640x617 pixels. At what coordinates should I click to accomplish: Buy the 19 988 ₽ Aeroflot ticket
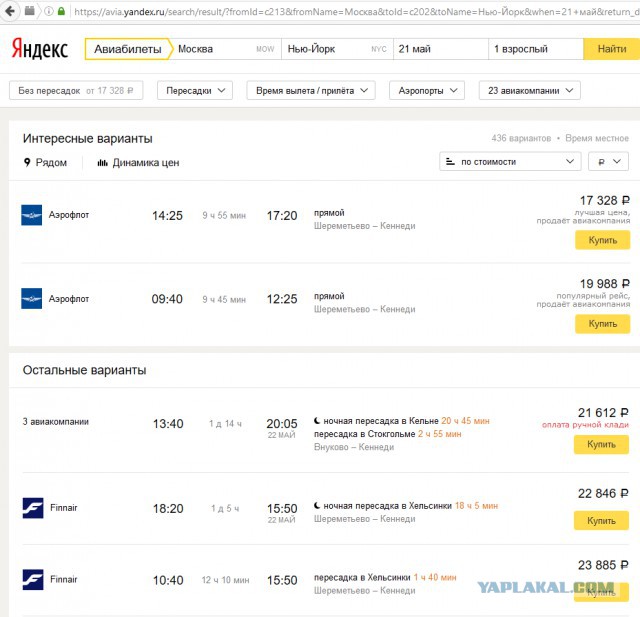(x=602, y=324)
